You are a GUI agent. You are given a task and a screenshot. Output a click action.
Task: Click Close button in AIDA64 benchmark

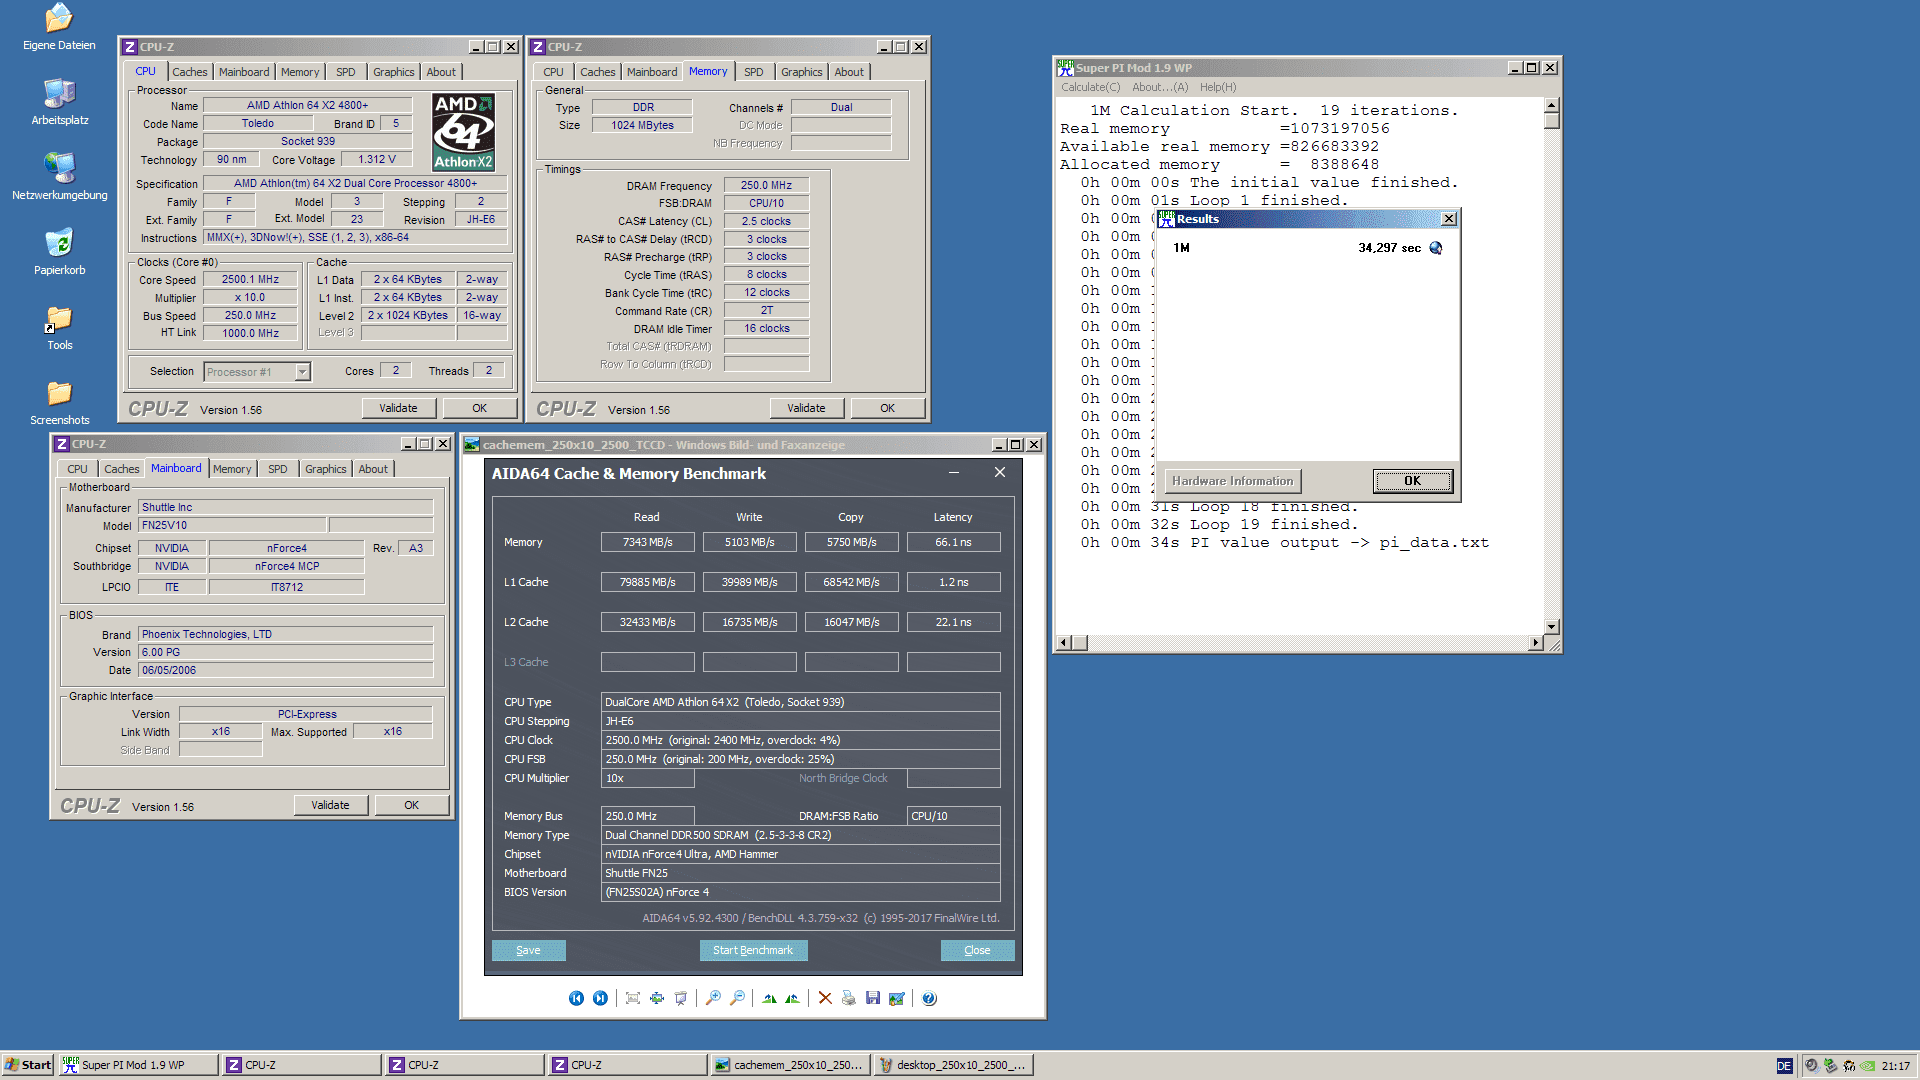pyautogui.click(x=977, y=951)
